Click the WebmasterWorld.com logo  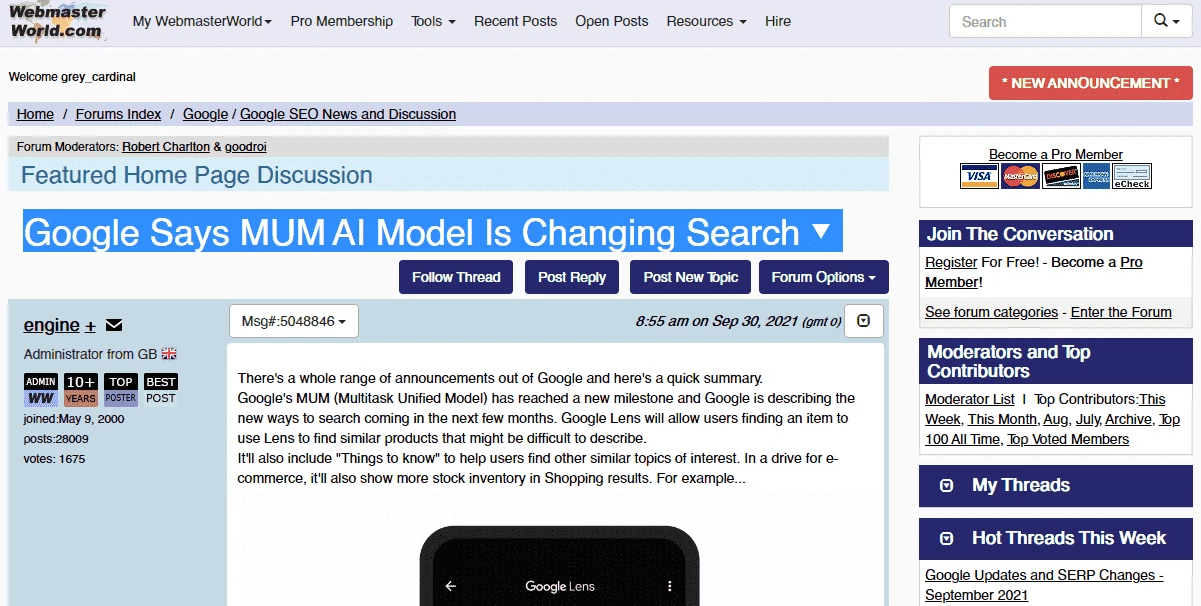tap(57, 20)
